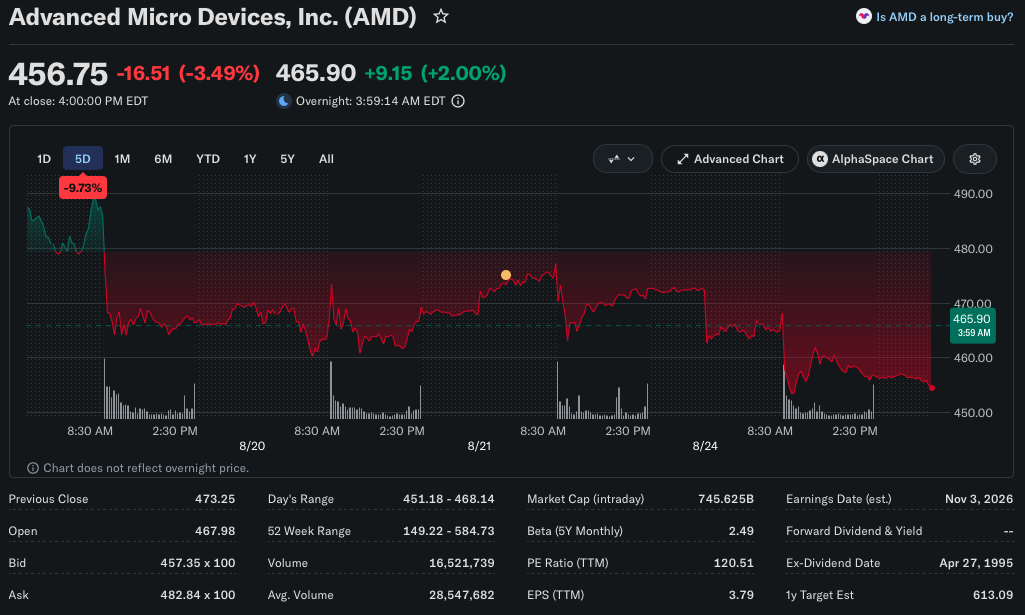This screenshot has width=1025, height=615.
Task: Switch chart to 5Y range
Action: tap(287, 159)
